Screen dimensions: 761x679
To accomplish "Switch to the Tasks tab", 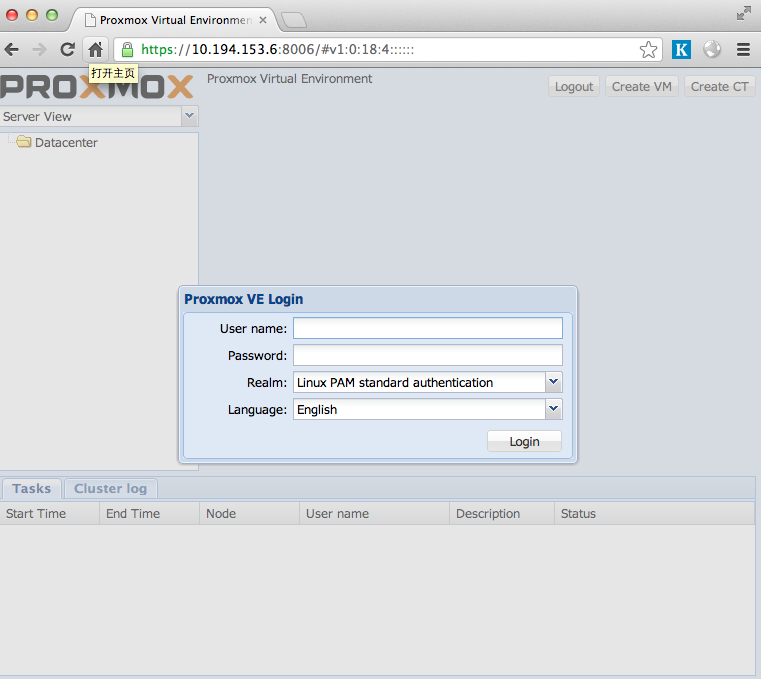I will [32, 488].
